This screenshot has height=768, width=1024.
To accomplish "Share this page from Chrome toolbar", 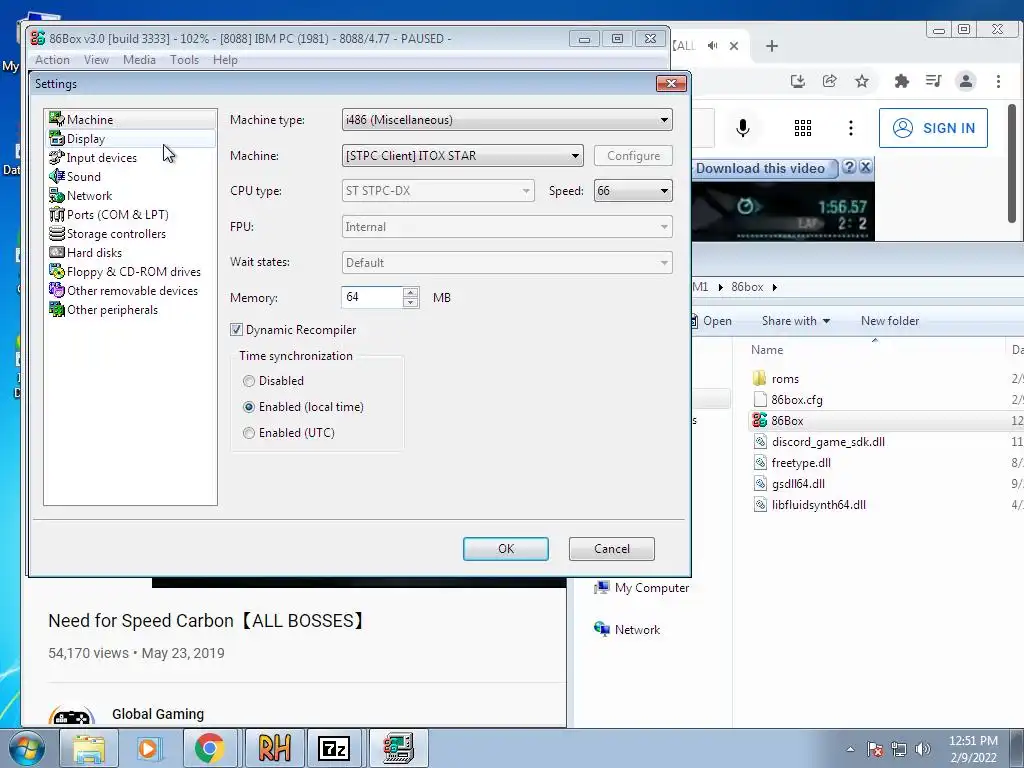I will [x=829, y=81].
